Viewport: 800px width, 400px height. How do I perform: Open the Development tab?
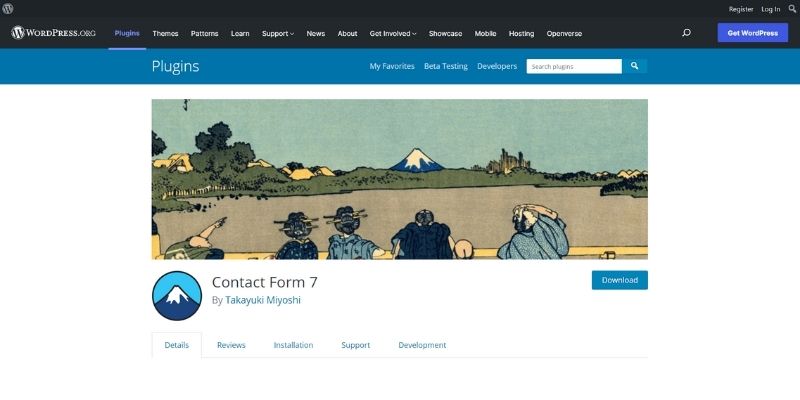tap(422, 345)
